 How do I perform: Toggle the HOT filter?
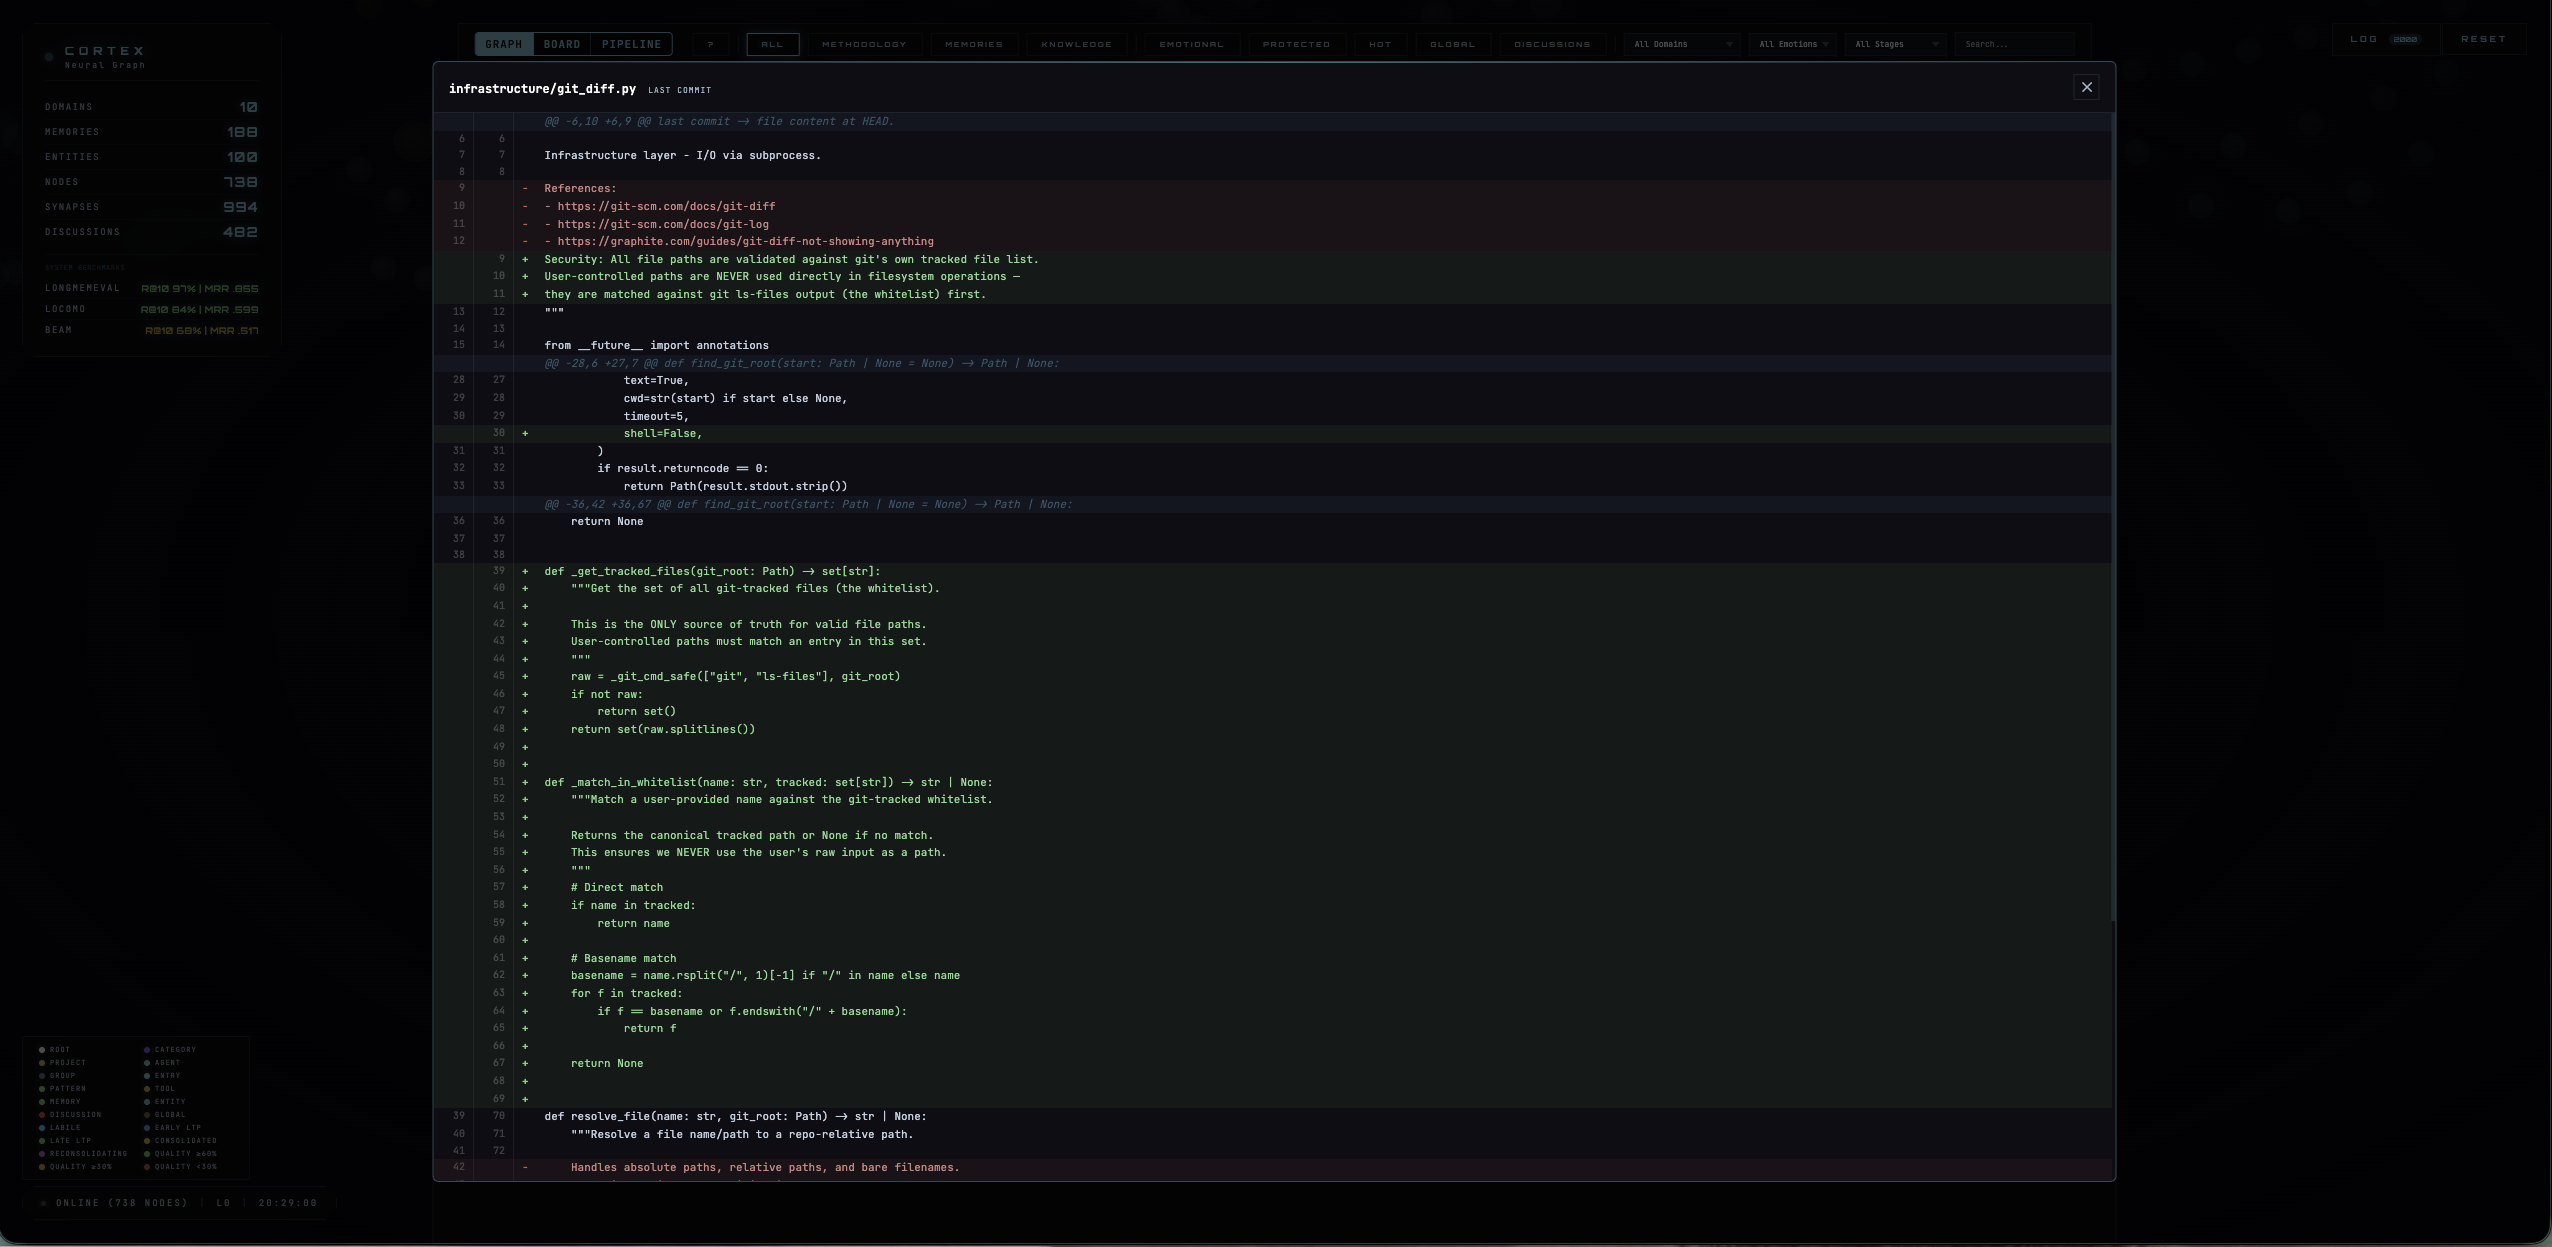coord(1380,44)
